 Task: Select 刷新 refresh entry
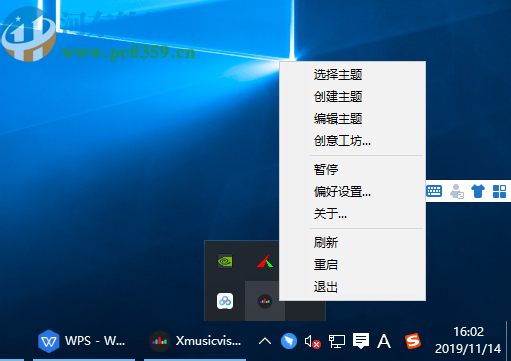(x=352, y=243)
